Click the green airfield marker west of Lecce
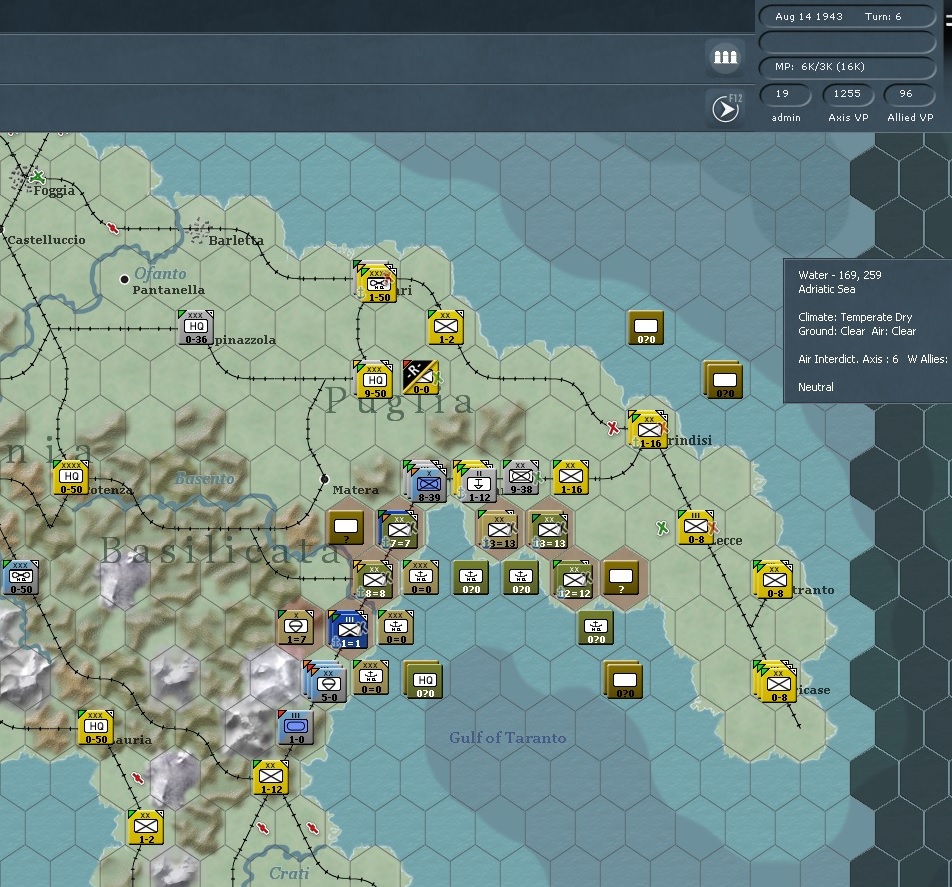The width and height of the screenshot is (952, 887). 662,528
